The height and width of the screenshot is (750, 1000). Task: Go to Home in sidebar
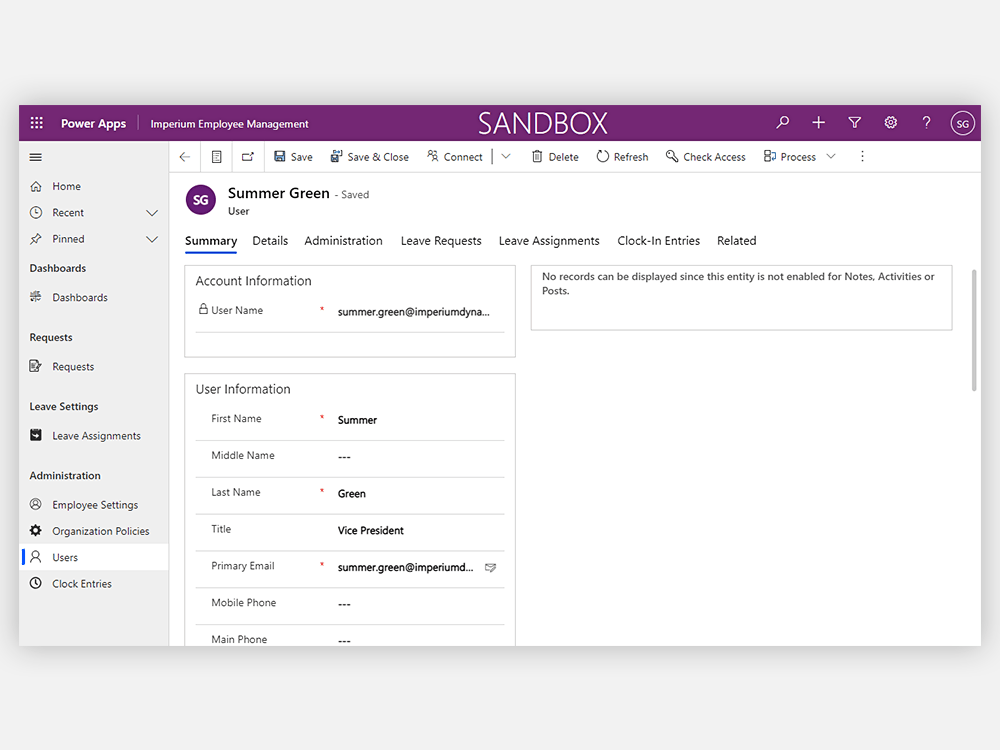[94, 186]
